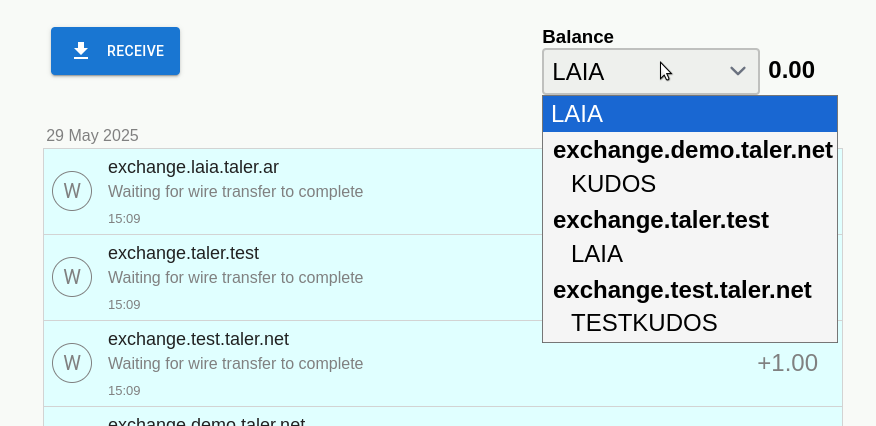This screenshot has height=426, width=876.
Task: Choose LAIA under exchange.taler.test
Action: (x=597, y=254)
